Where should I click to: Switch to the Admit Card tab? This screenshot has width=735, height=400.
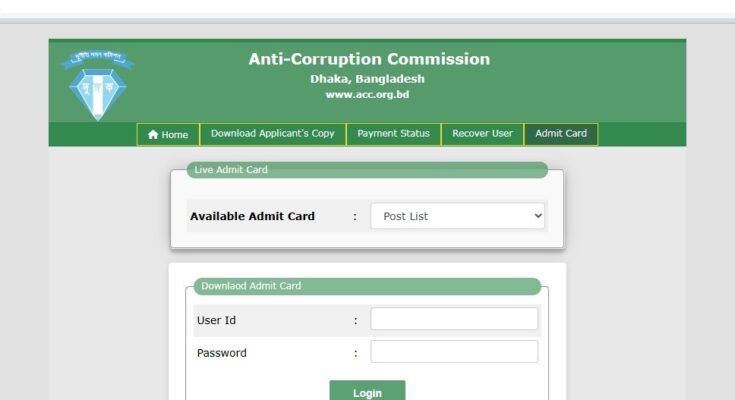tap(561, 134)
